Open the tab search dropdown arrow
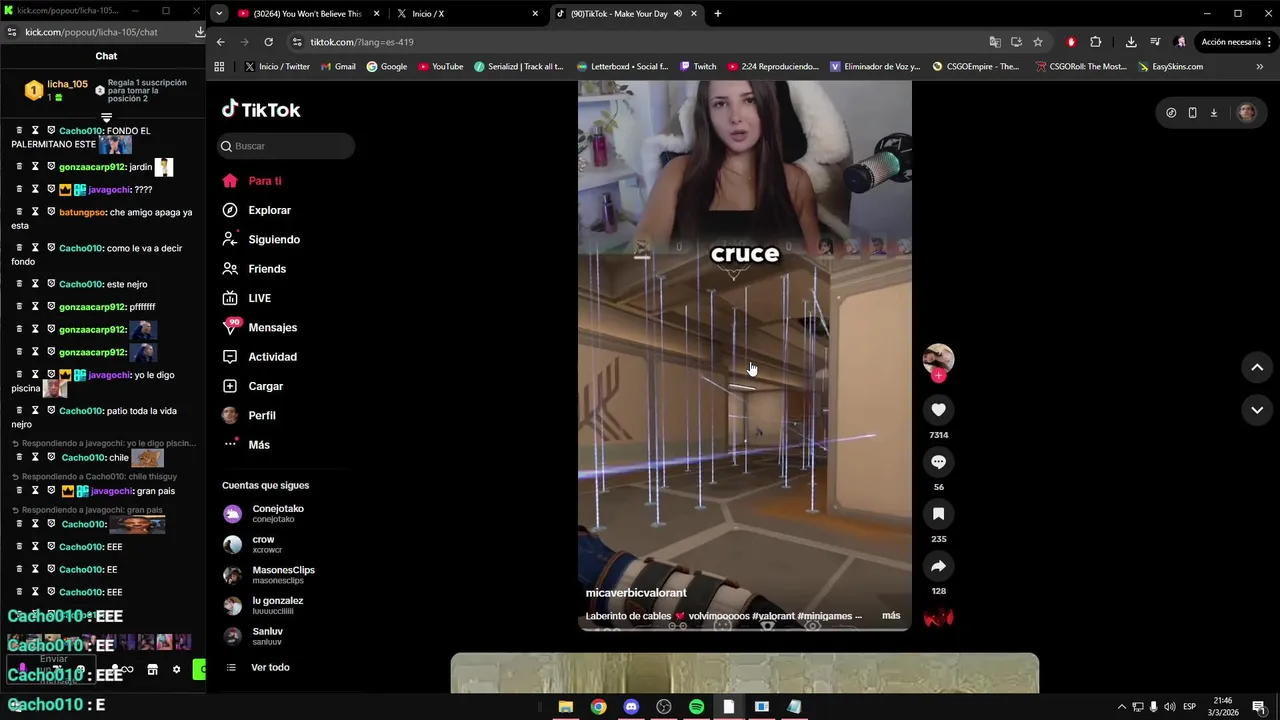The width and height of the screenshot is (1280, 720). [219, 14]
